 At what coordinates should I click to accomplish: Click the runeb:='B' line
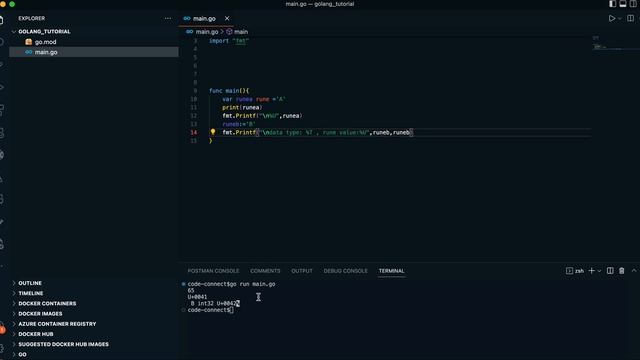coord(239,124)
